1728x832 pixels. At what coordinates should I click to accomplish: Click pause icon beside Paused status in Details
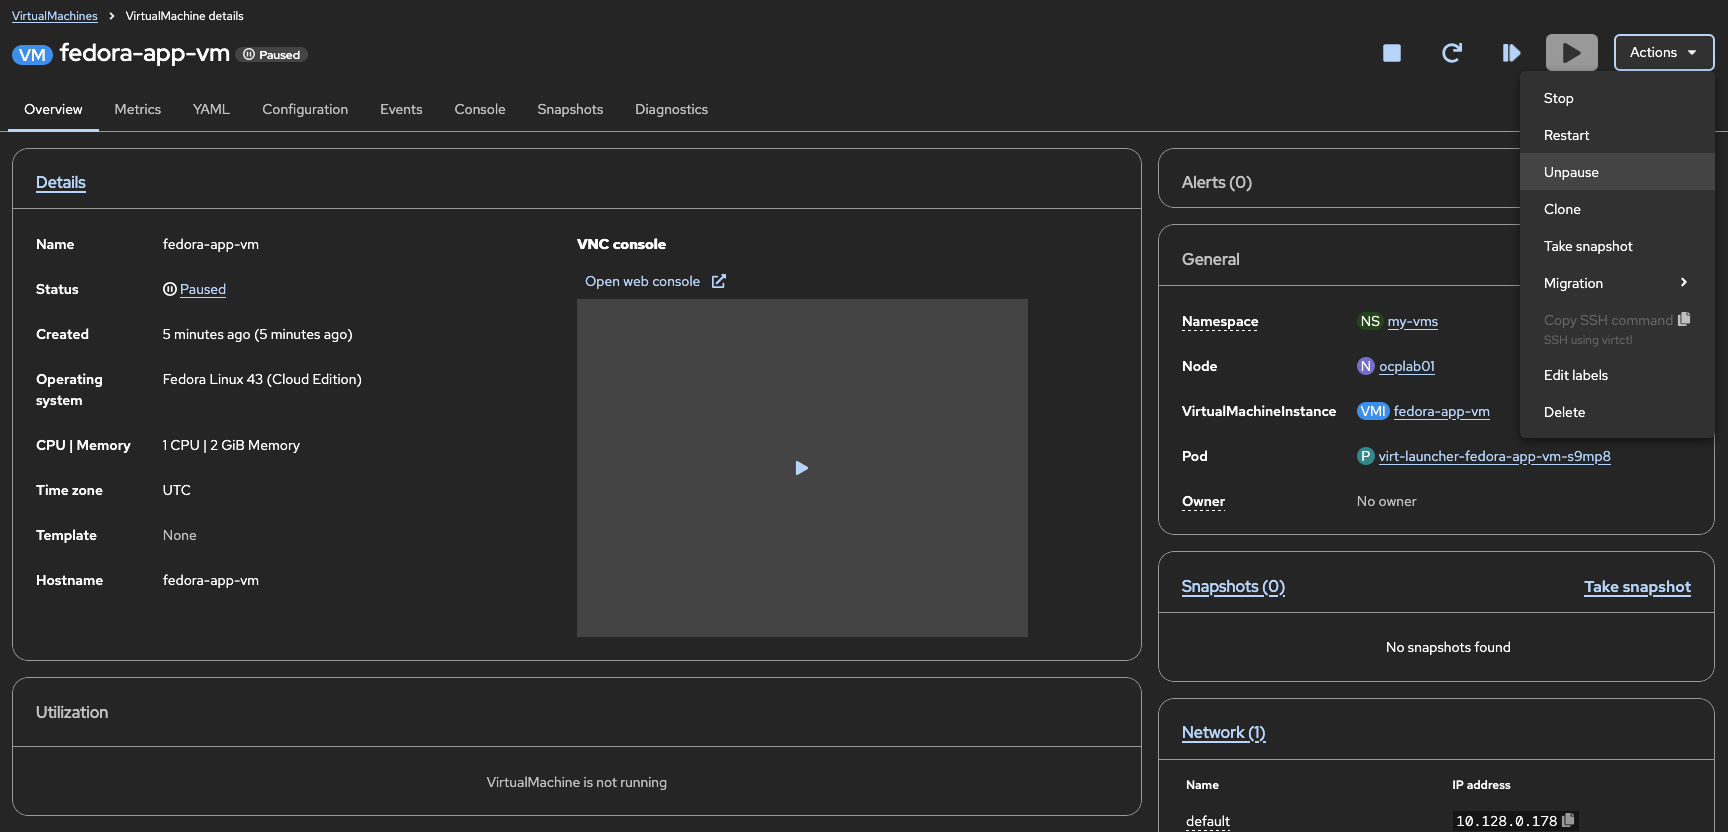coord(170,289)
